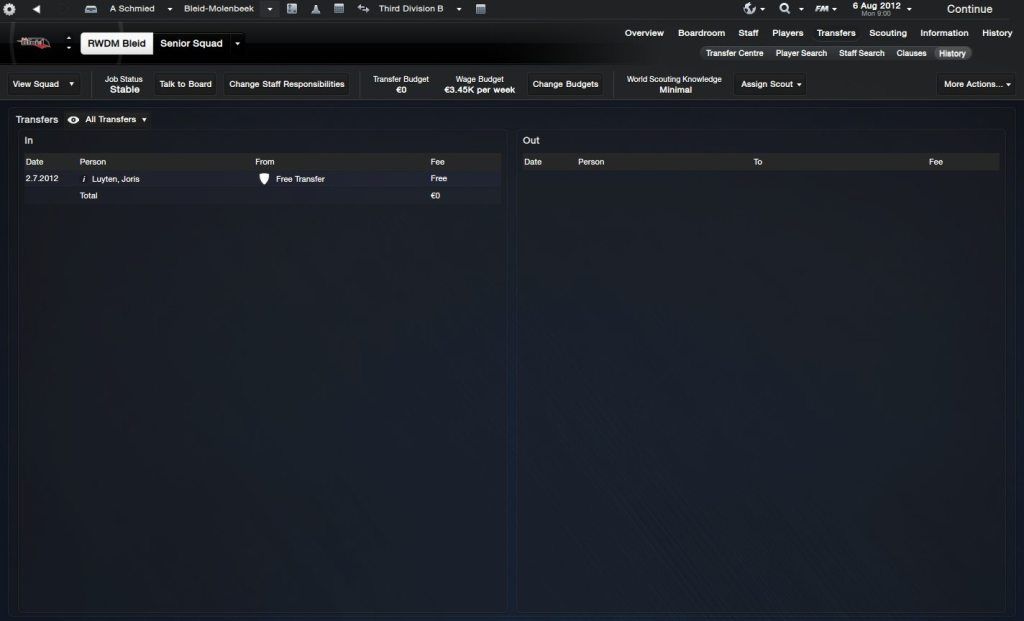The image size is (1024, 621).
Task: Click the Wage Budget €3.45K per week value
Action: (480, 90)
